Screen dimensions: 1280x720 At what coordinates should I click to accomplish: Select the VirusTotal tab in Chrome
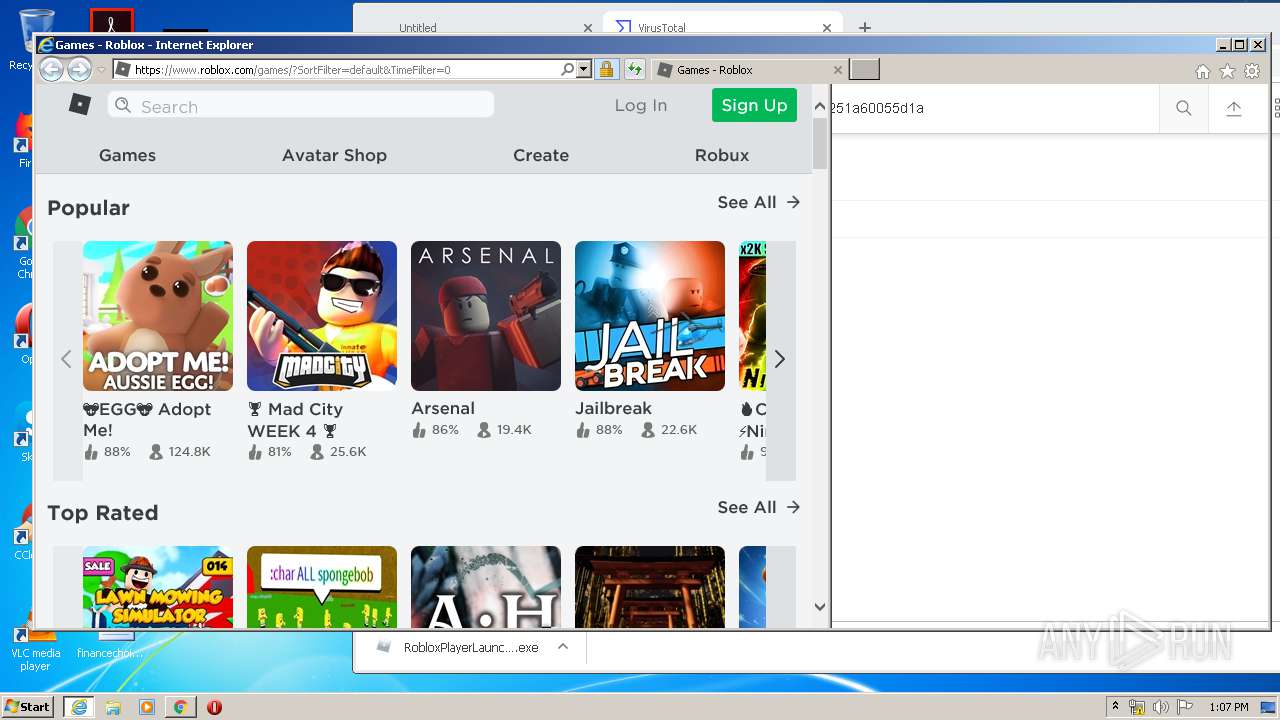tap(722, 26)
